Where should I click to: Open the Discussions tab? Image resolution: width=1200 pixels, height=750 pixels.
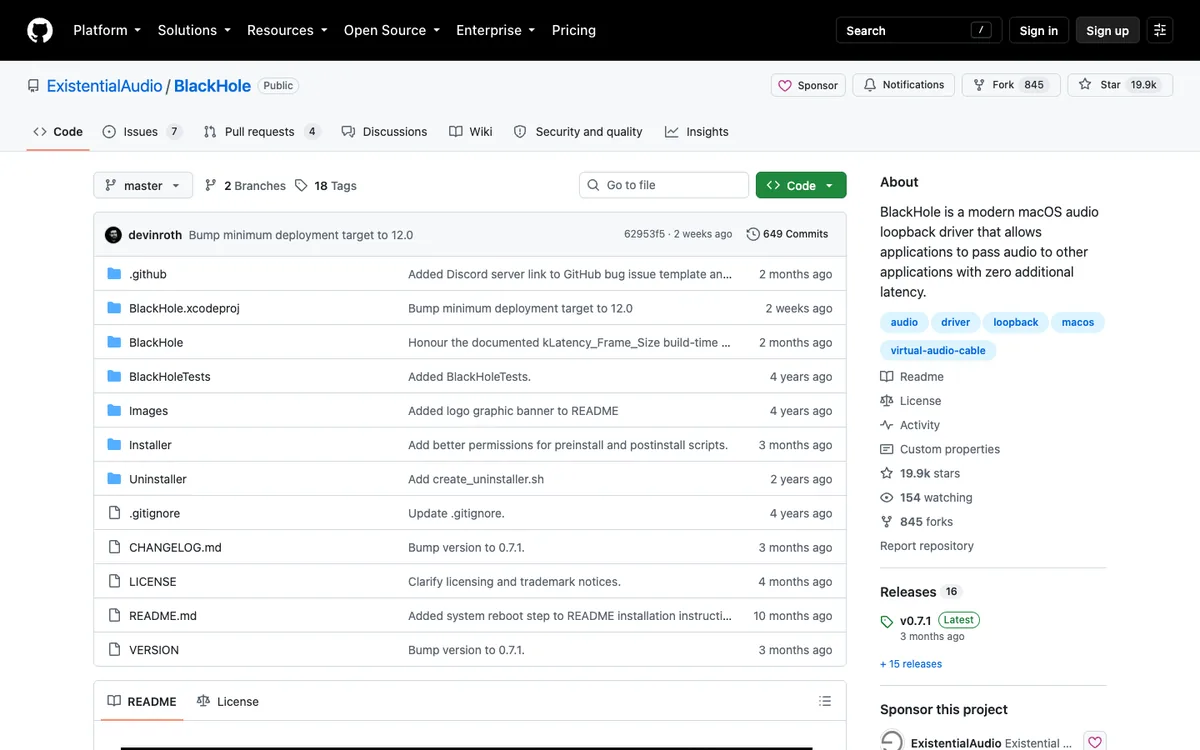(384, 132)
